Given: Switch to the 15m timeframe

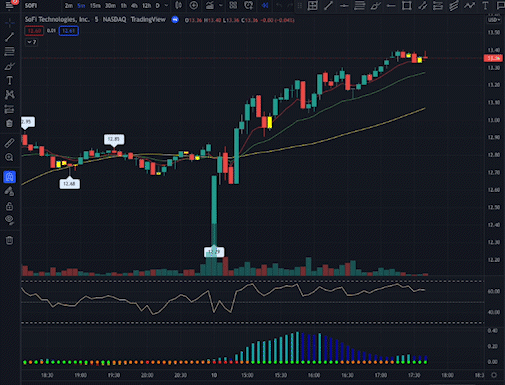Looking at the screenshot, I should 95,6.
